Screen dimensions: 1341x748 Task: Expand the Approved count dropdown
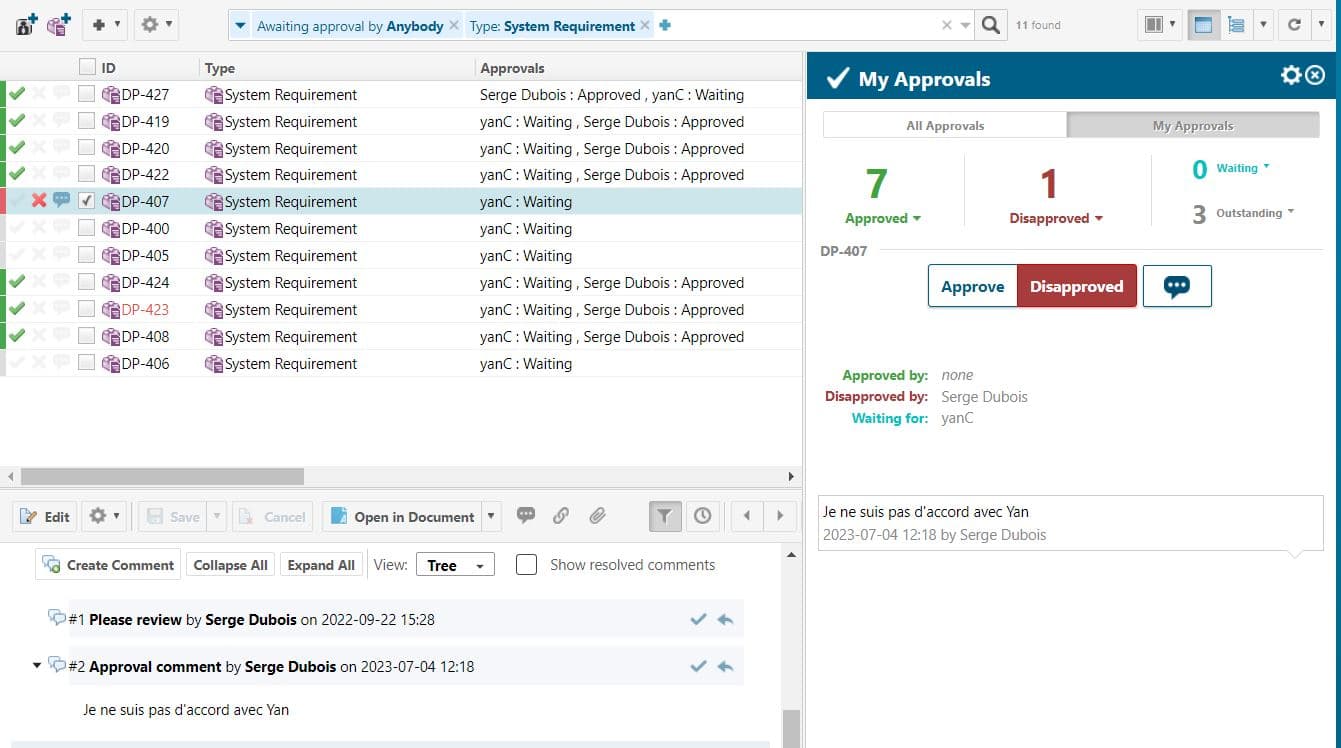click(883, 219)
